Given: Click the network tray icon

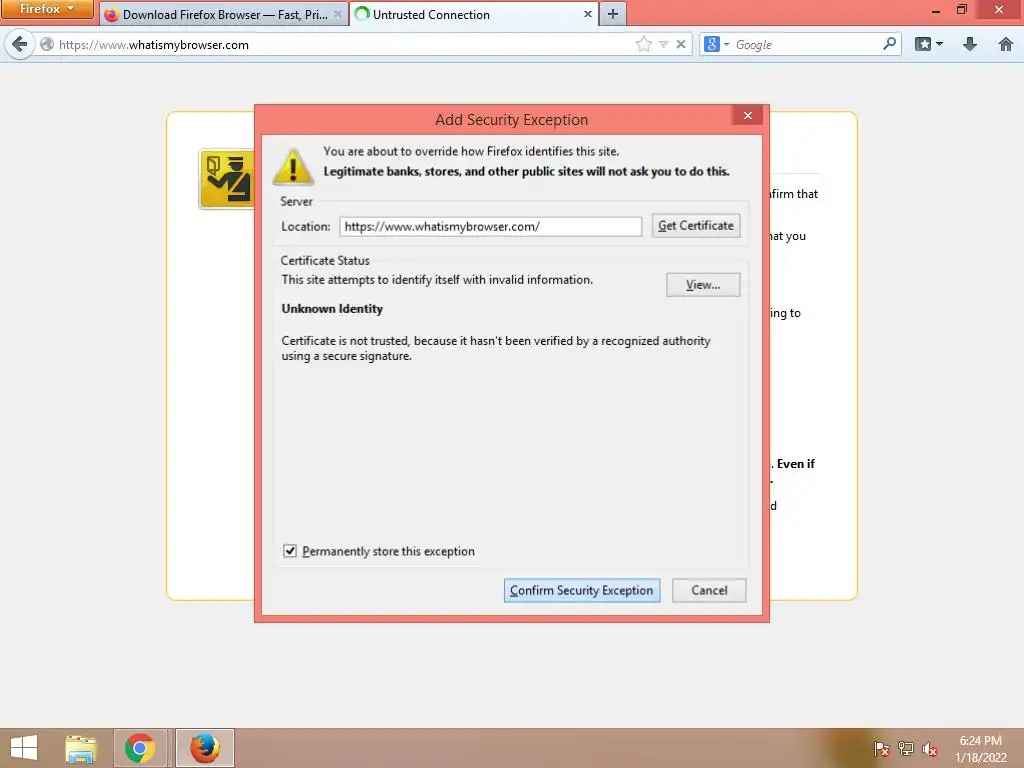Looking at the screenshot, I should (906, 748).
